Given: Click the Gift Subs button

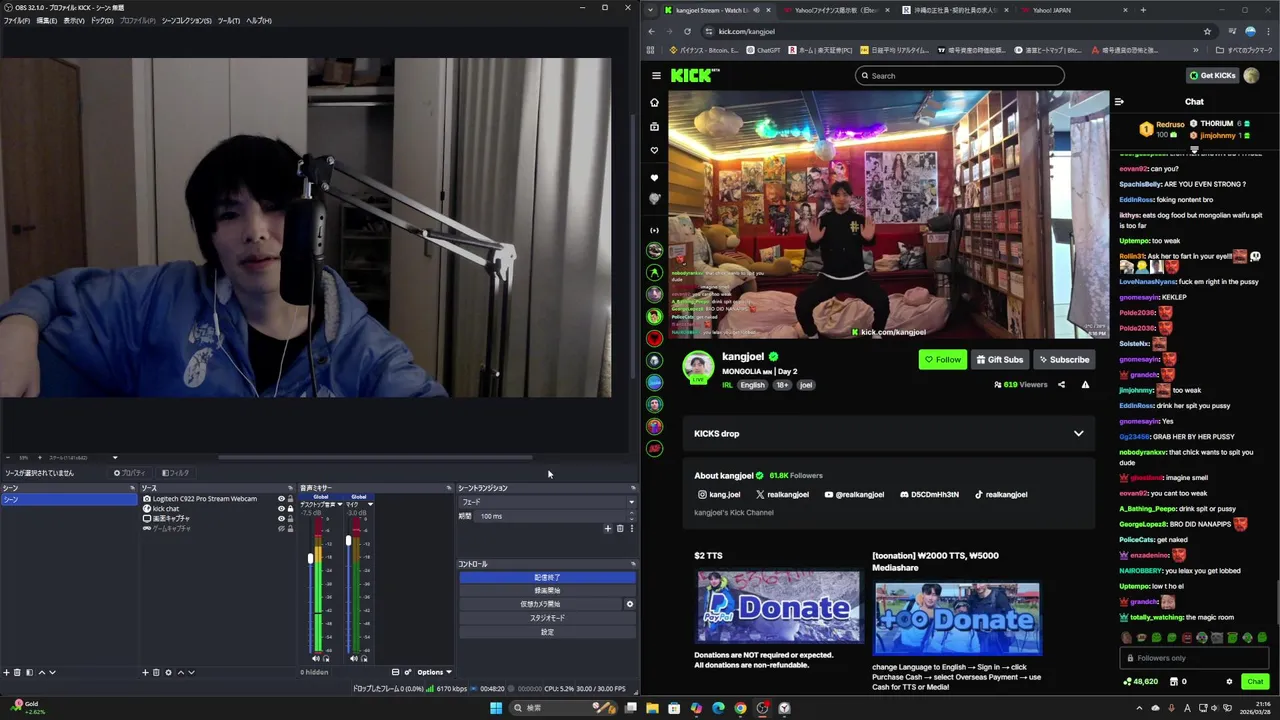Looking at the screenshot, I should coord(1000,360).
